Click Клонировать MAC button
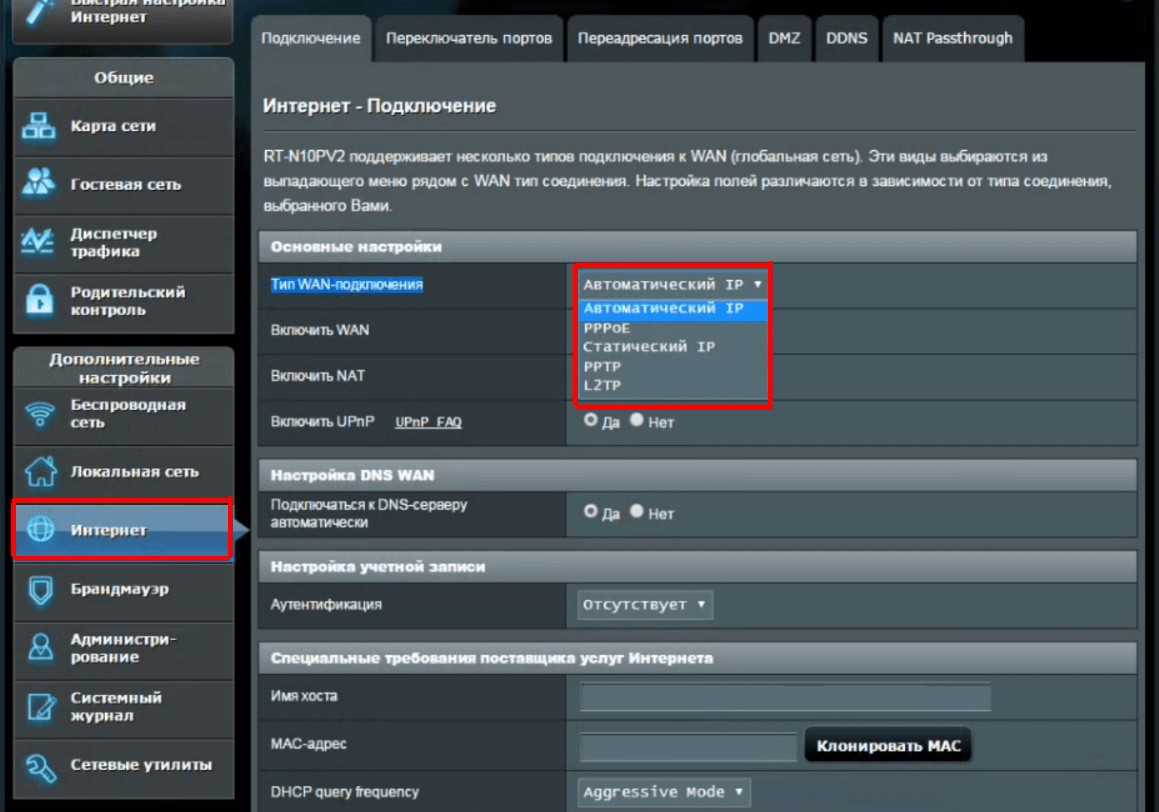The image size is (1159, 812). tap(888, 746)
